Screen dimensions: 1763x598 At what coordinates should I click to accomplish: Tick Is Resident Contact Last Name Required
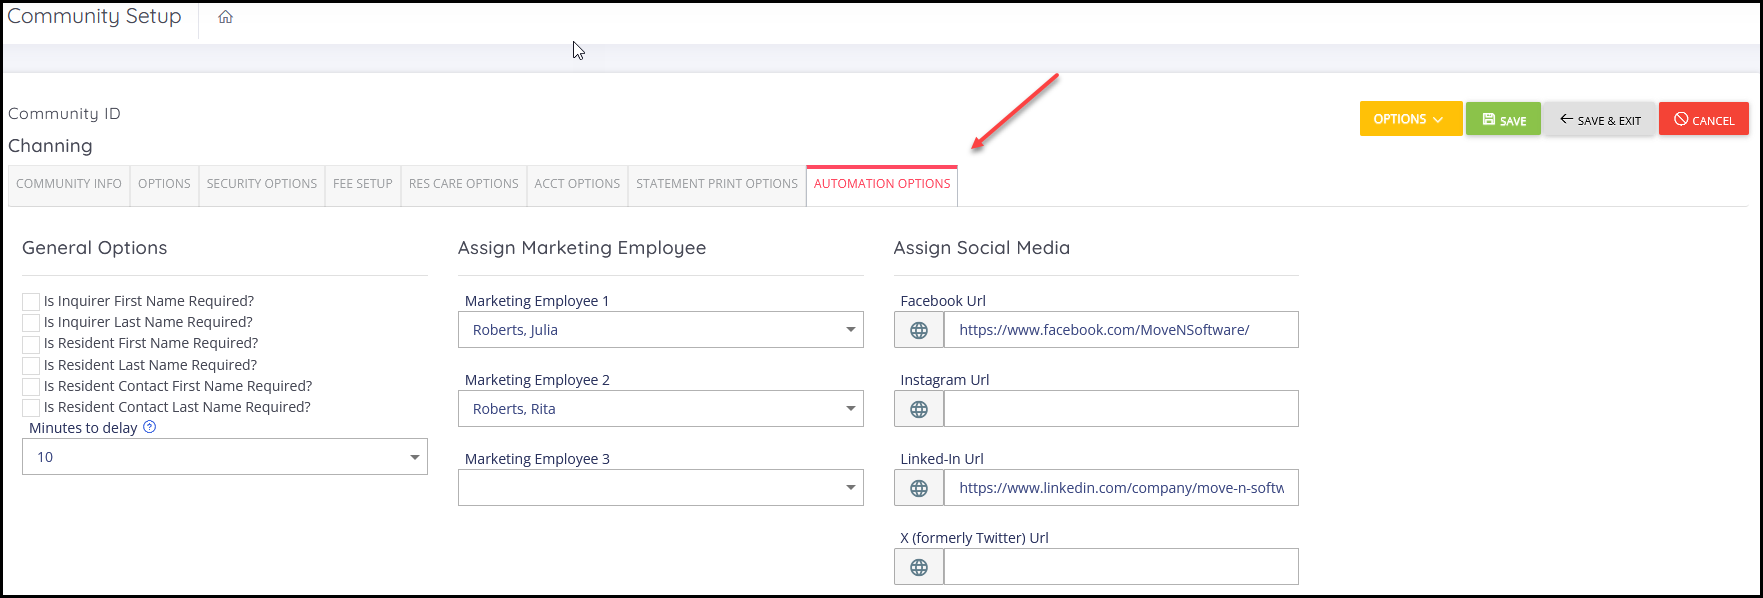(x=31, y=408)
